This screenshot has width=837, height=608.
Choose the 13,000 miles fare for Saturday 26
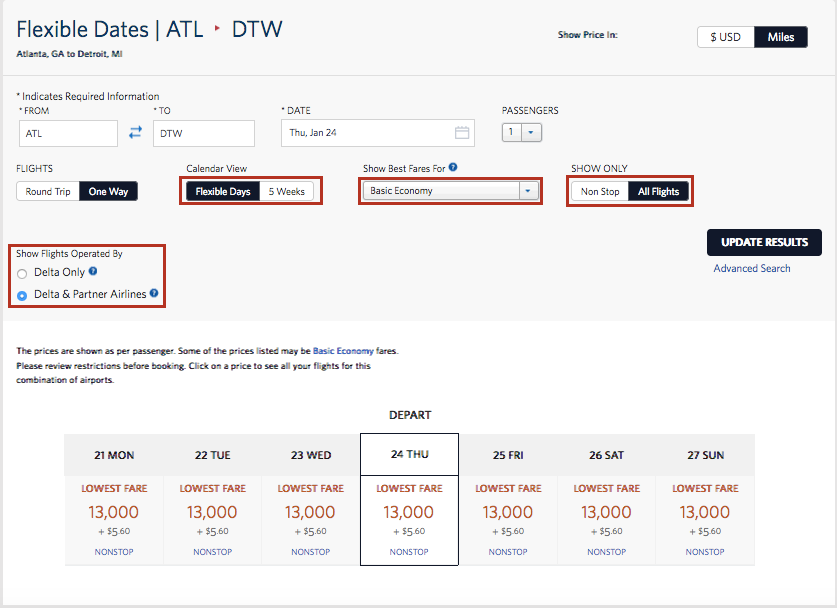pos(606,512)
